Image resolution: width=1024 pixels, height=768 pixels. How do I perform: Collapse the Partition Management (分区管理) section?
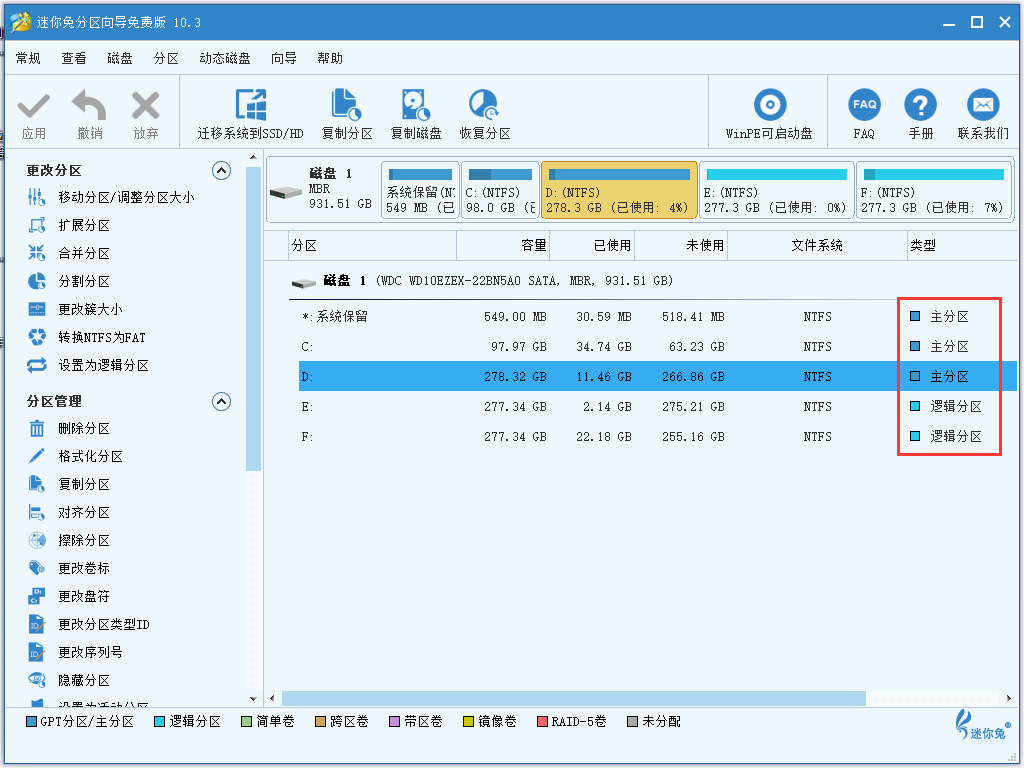pyautogui.click(x=221, y=402)
